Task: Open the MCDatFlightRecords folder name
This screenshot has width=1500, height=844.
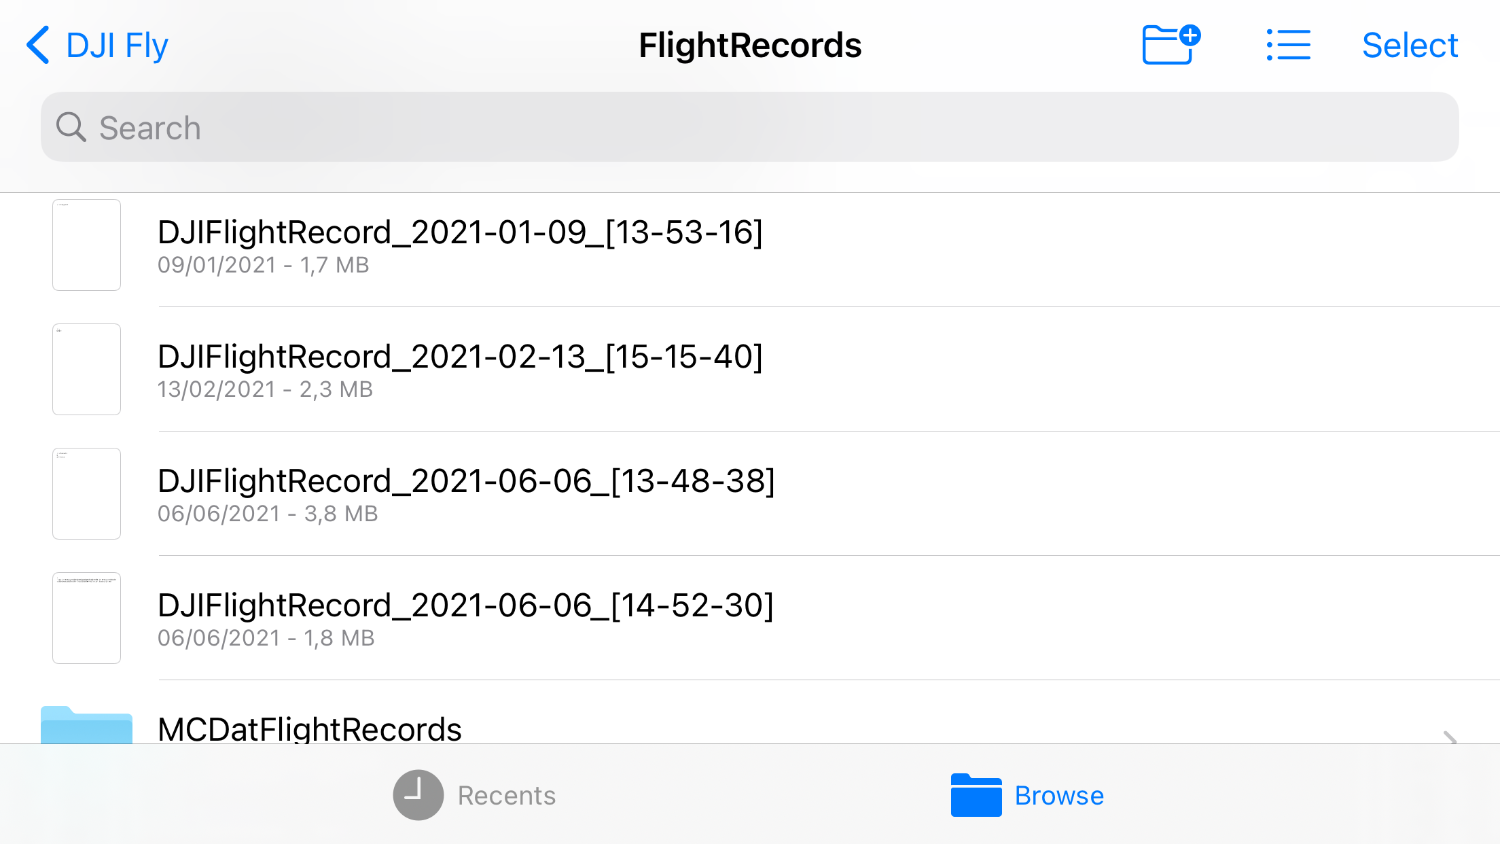Action: click(x=310, y=729)
